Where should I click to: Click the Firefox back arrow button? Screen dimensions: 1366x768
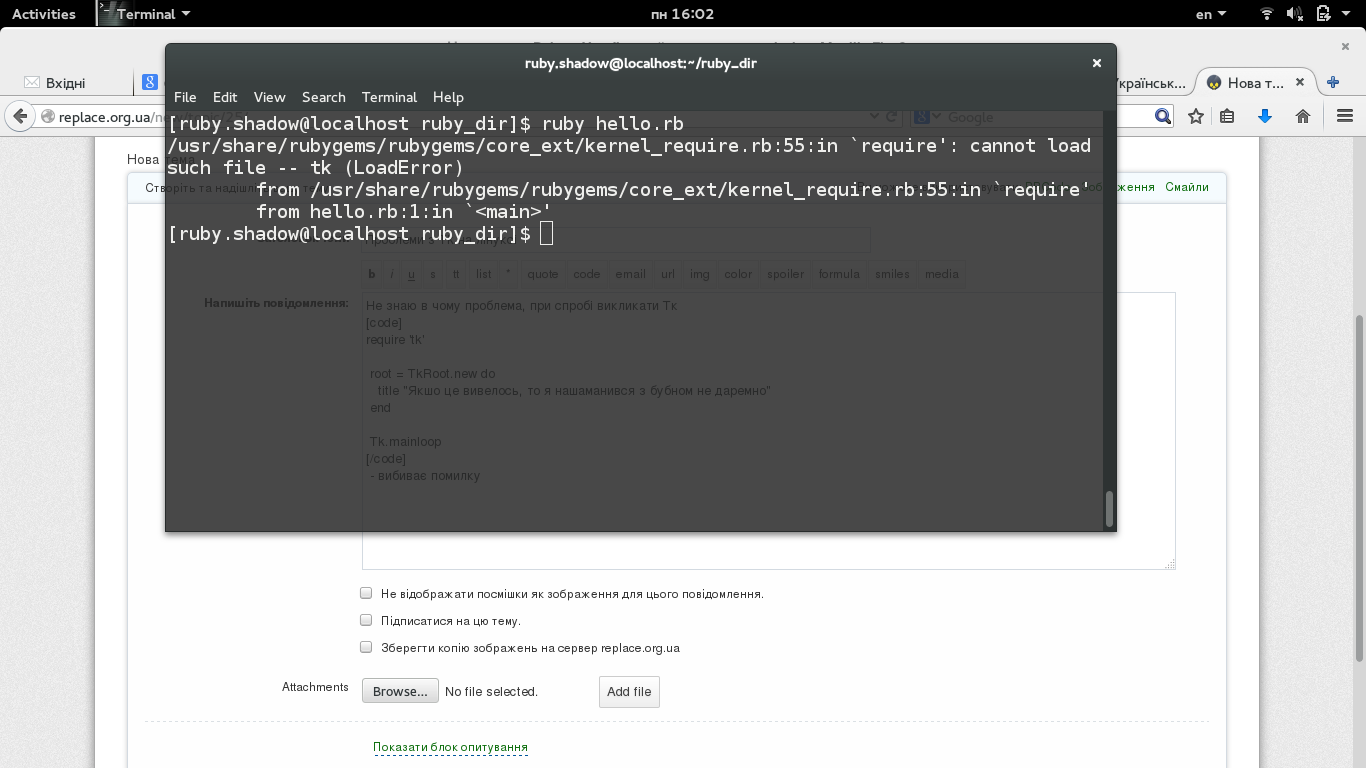pyautogui.click(x=19, y=117)
